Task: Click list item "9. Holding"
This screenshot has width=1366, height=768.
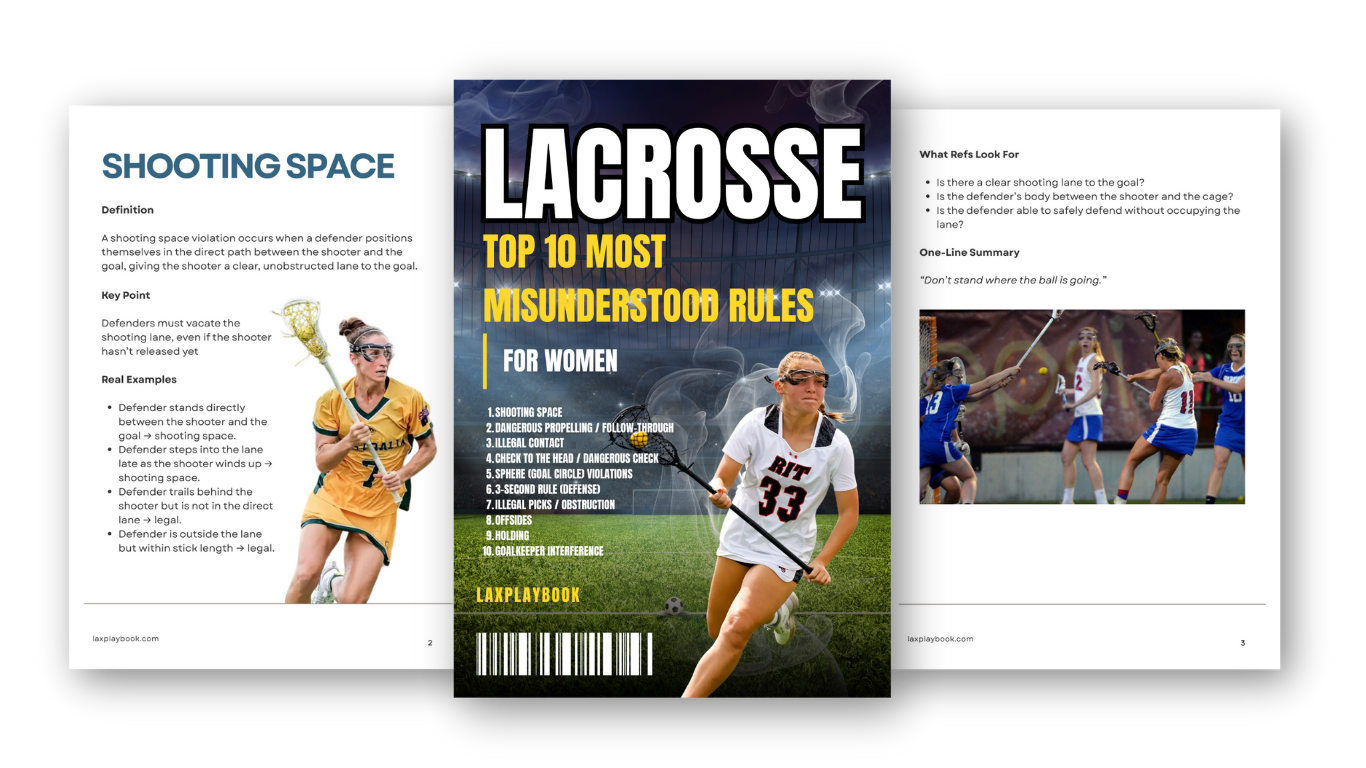Action: click(507, 535)
